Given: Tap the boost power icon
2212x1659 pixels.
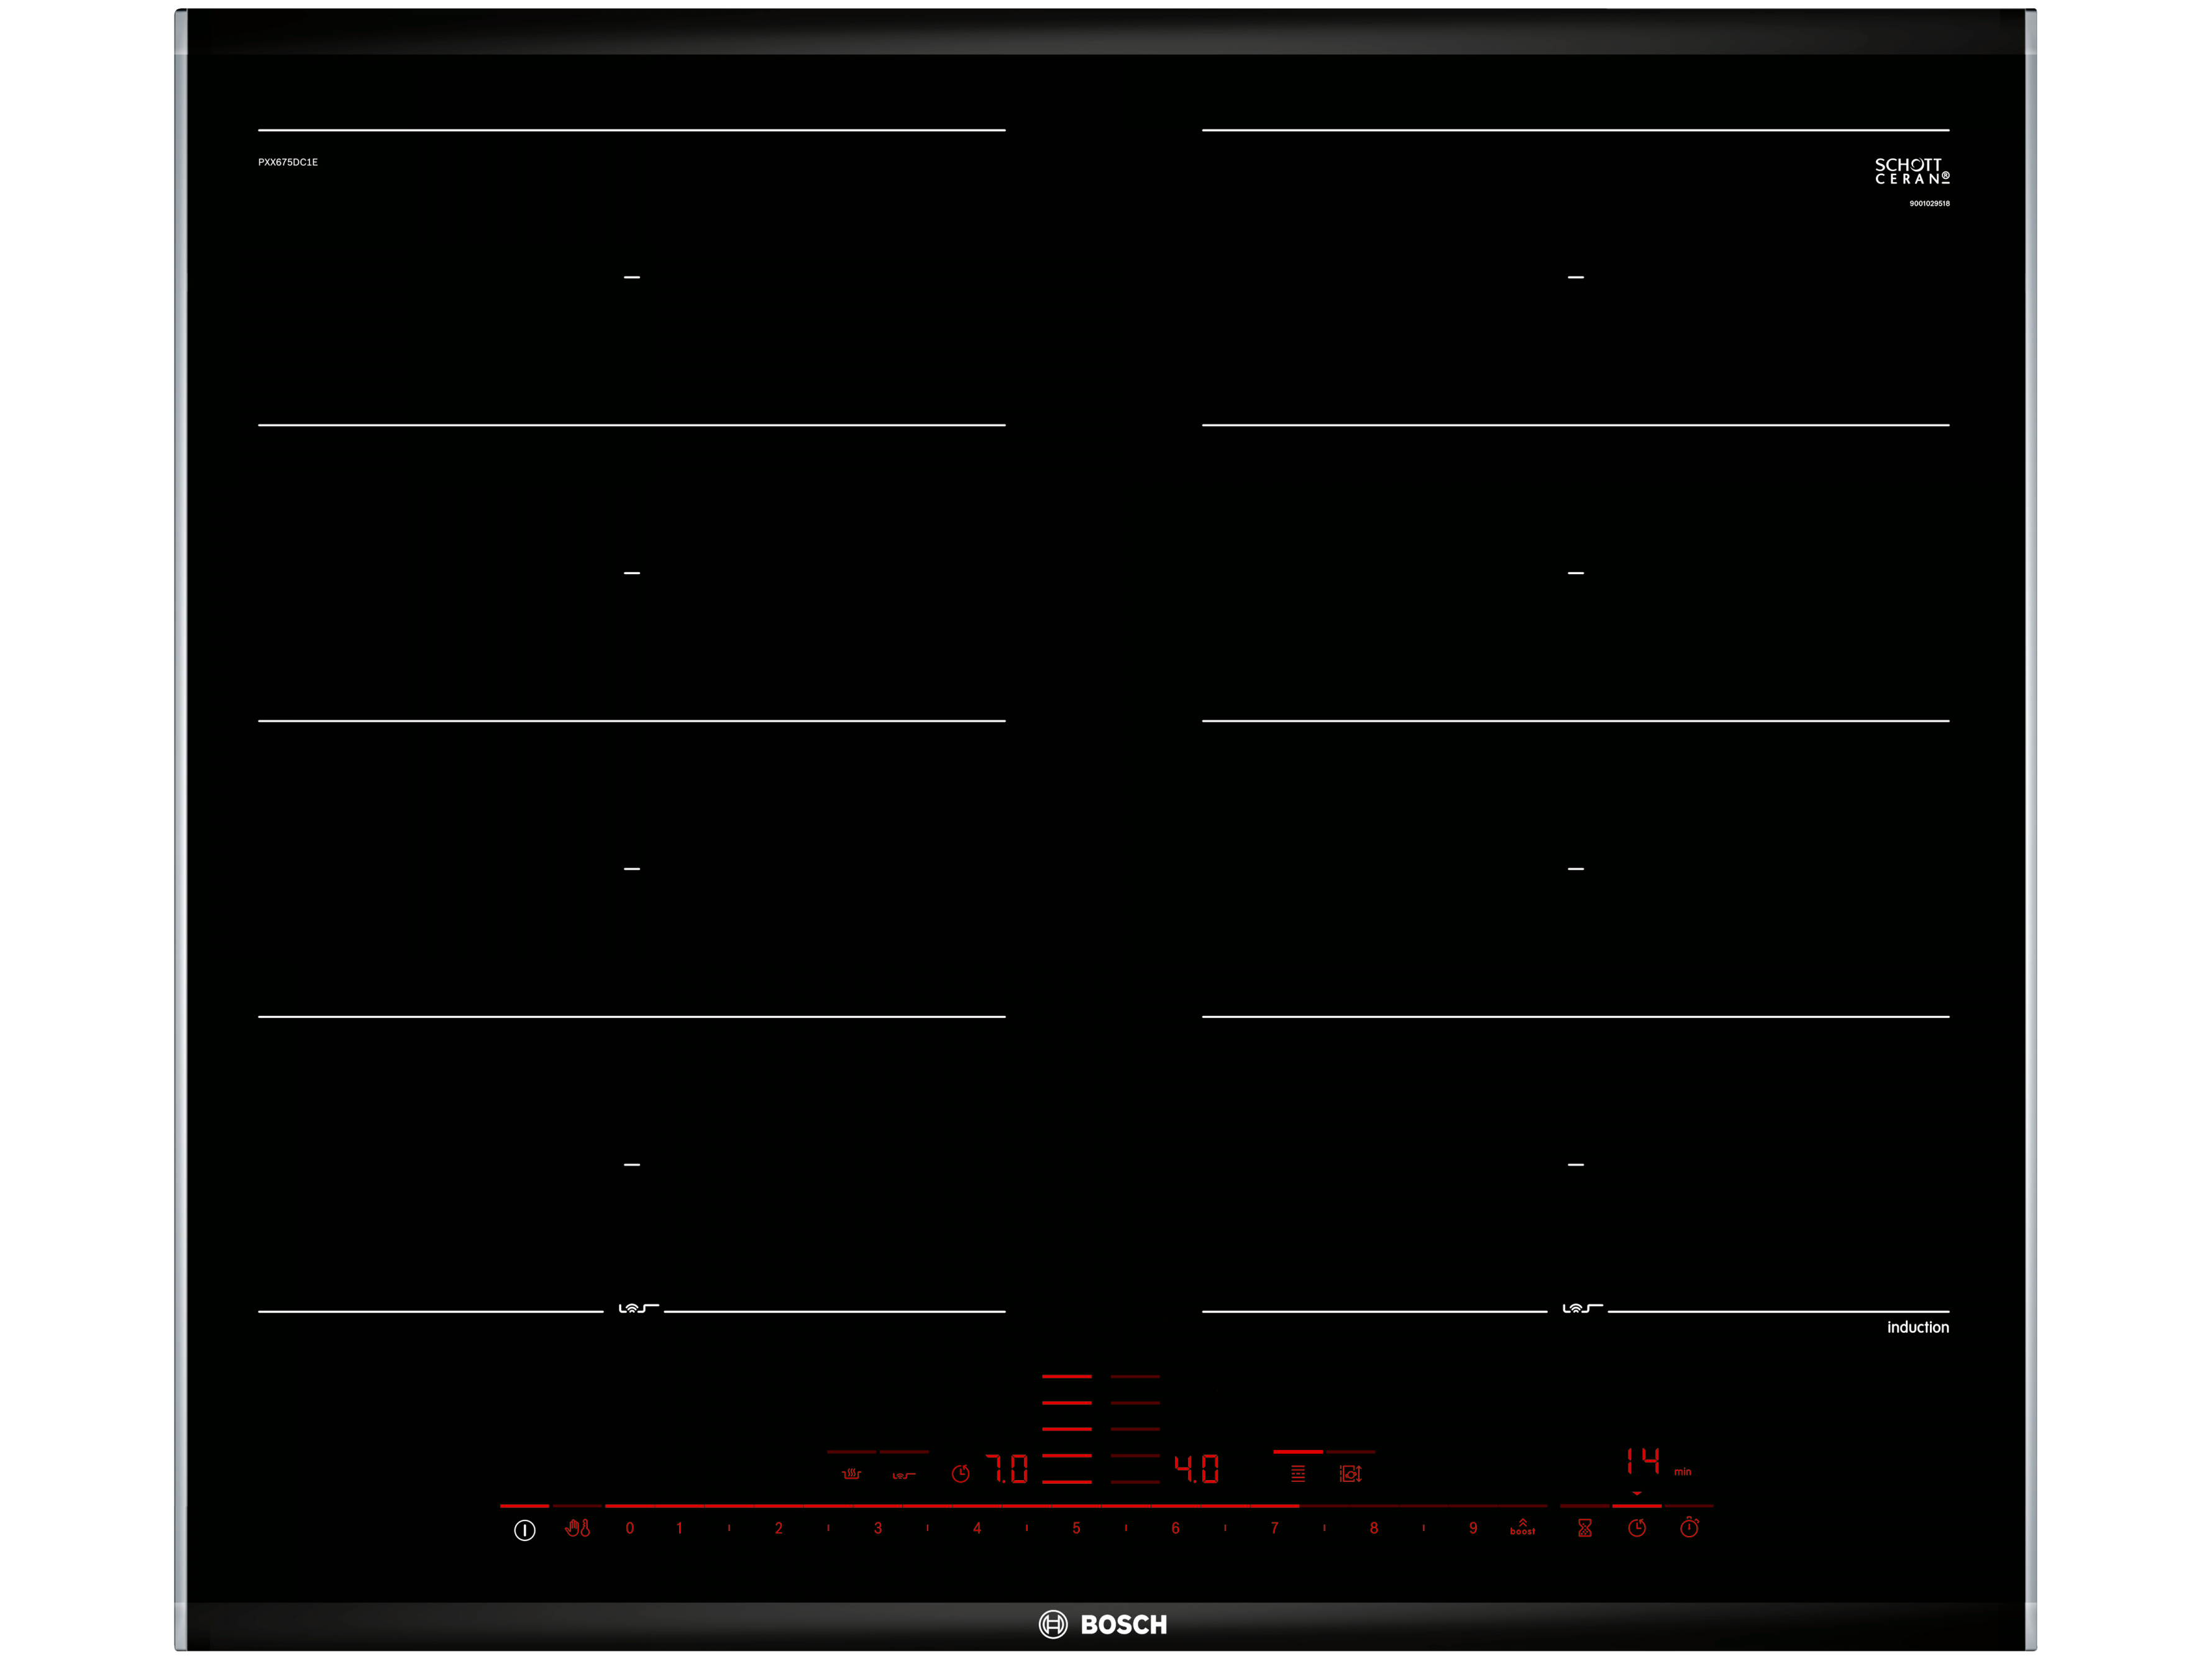Looking at the screenshot, I should point(1522,1527).
